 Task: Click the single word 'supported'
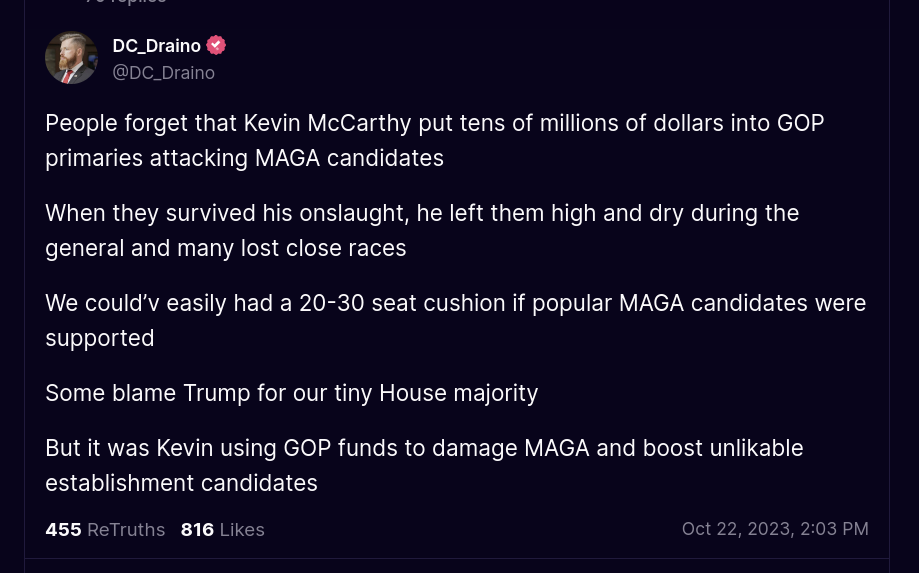click(x=100, y=339)
